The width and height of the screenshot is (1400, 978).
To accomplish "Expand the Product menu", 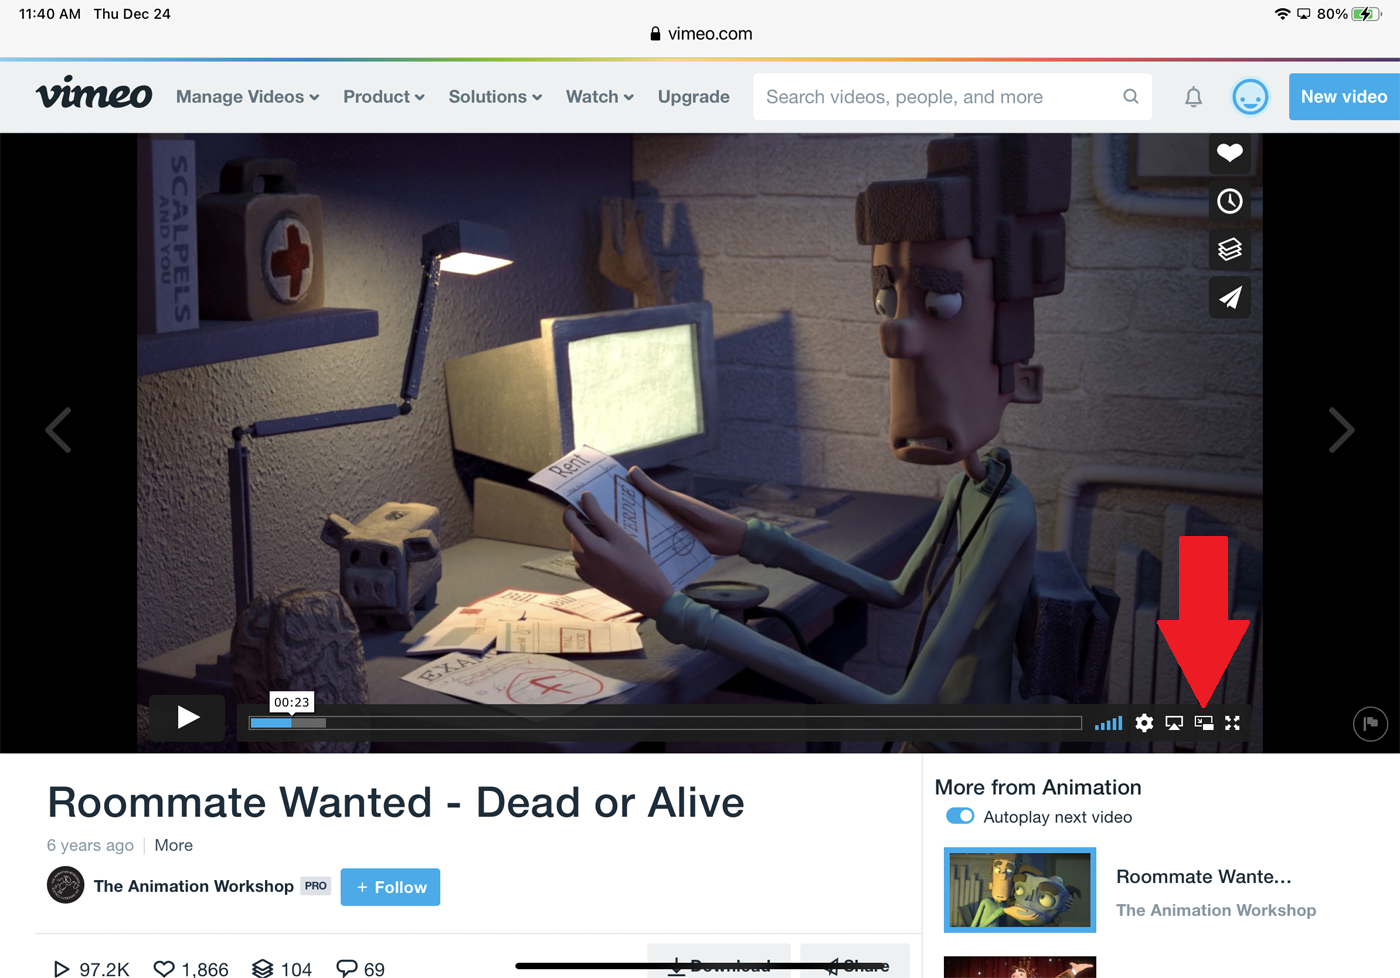I will click(384, 97).
